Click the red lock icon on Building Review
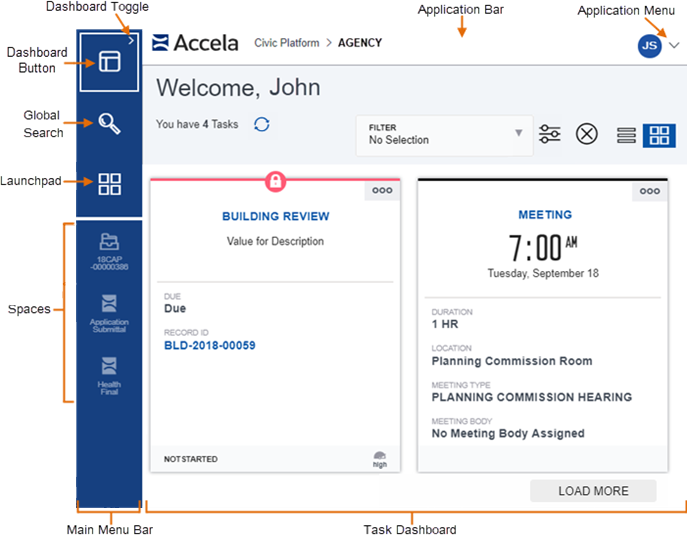The image size is (687, 536). [276, 181]
